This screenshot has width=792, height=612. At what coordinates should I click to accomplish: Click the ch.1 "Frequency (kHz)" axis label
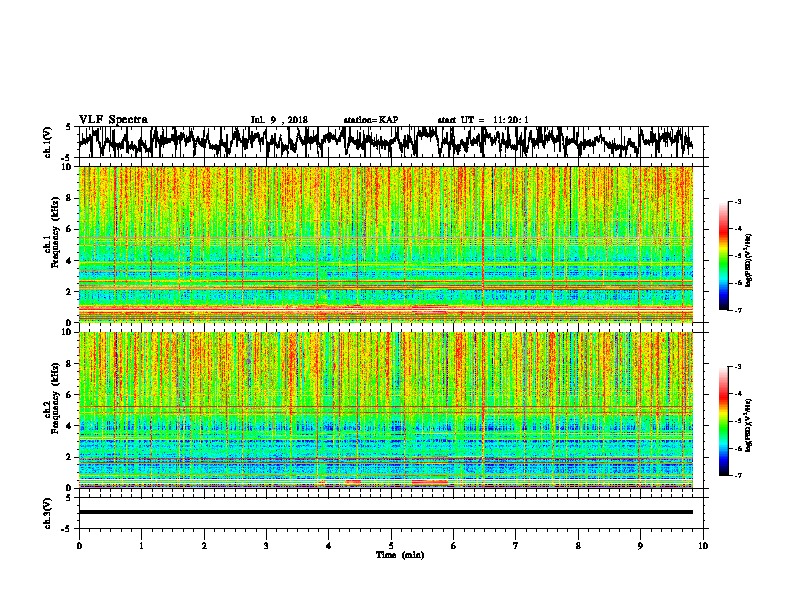pyautogui.click(x=55, y=233)
